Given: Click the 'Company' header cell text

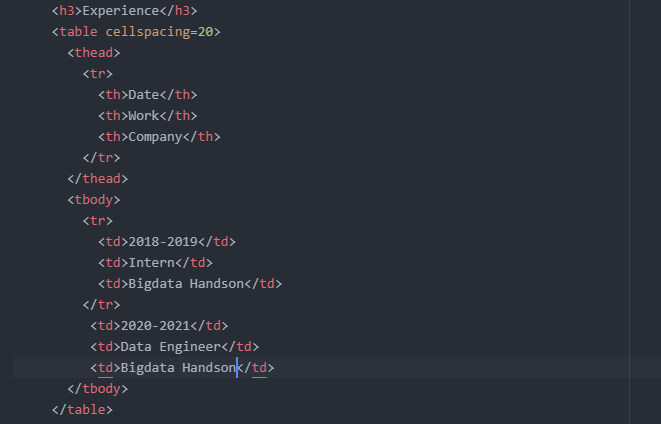Looking at the screenshot, I should (155, 137).
